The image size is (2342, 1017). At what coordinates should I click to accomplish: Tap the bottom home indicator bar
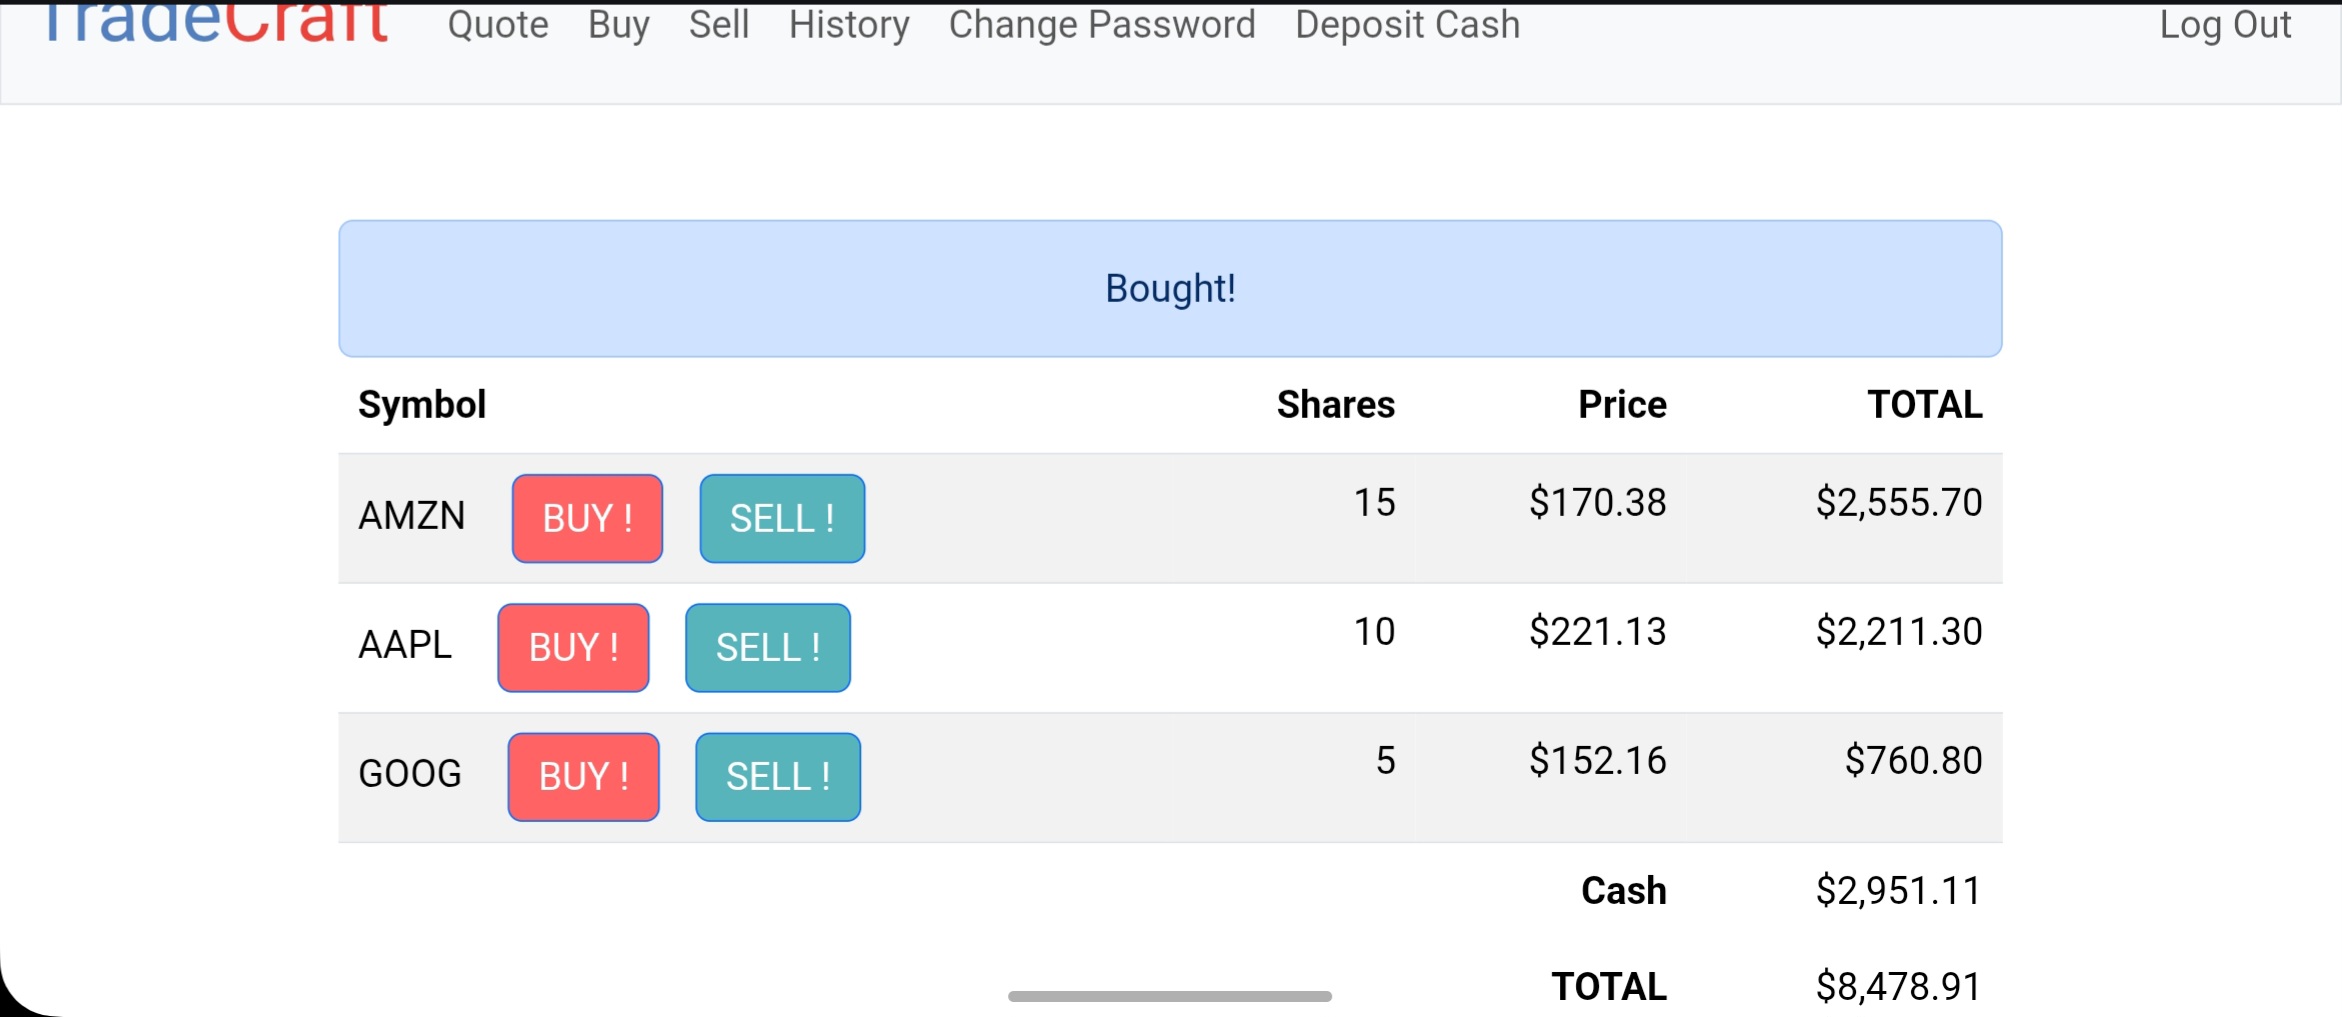point(1169,996)
